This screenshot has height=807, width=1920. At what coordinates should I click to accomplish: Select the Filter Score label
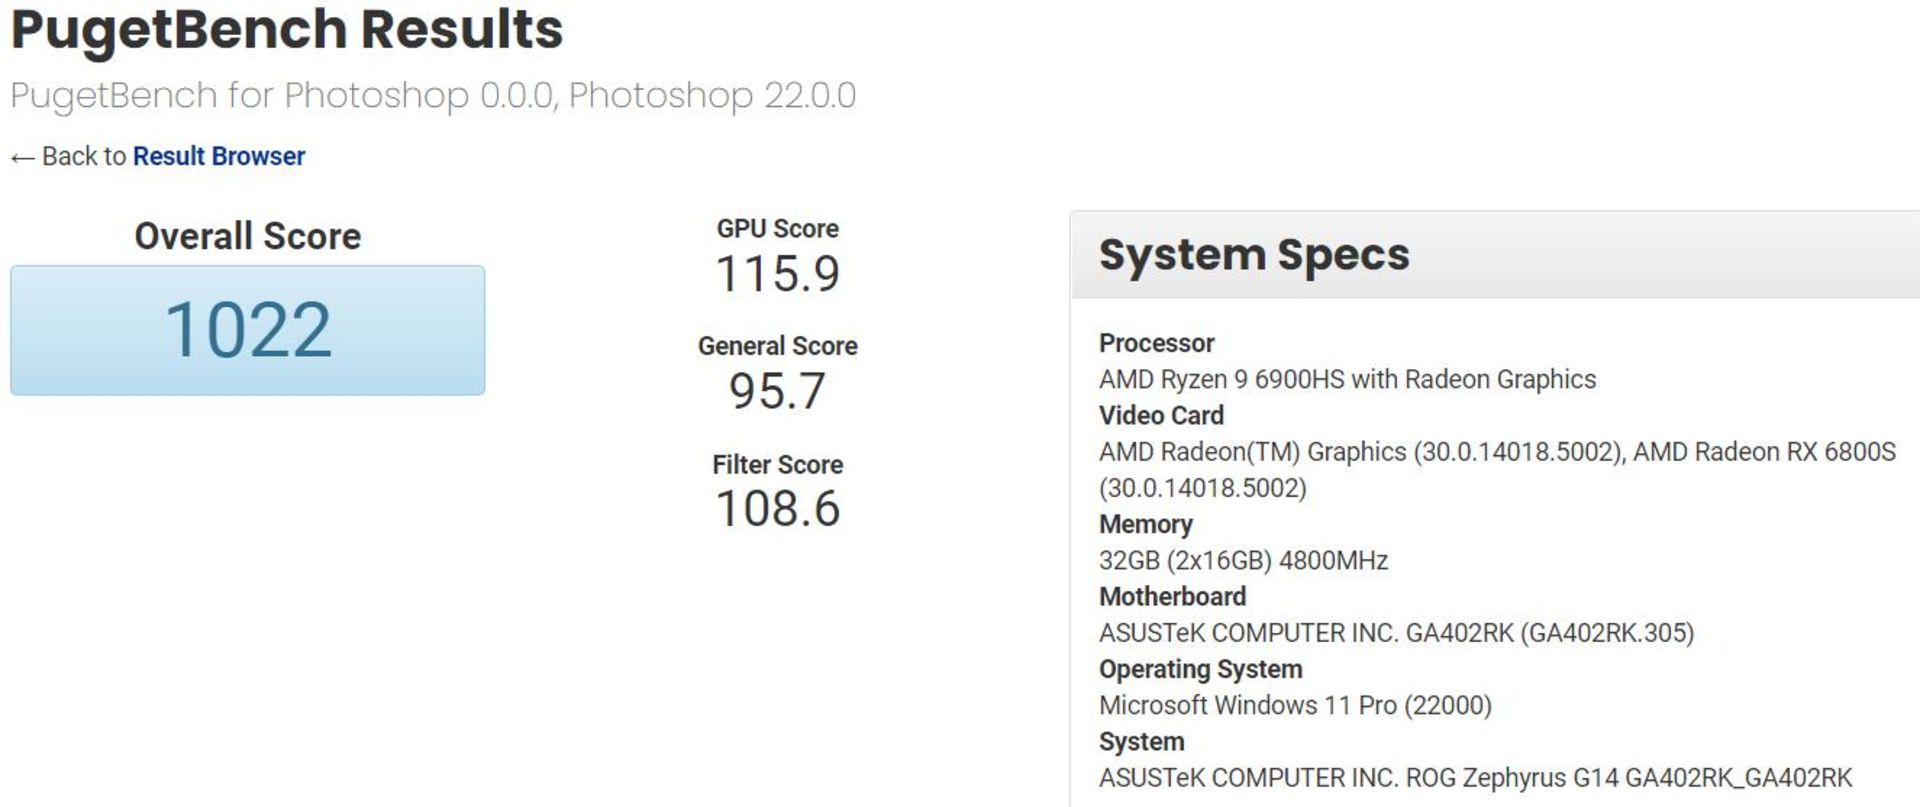point(777,464)
